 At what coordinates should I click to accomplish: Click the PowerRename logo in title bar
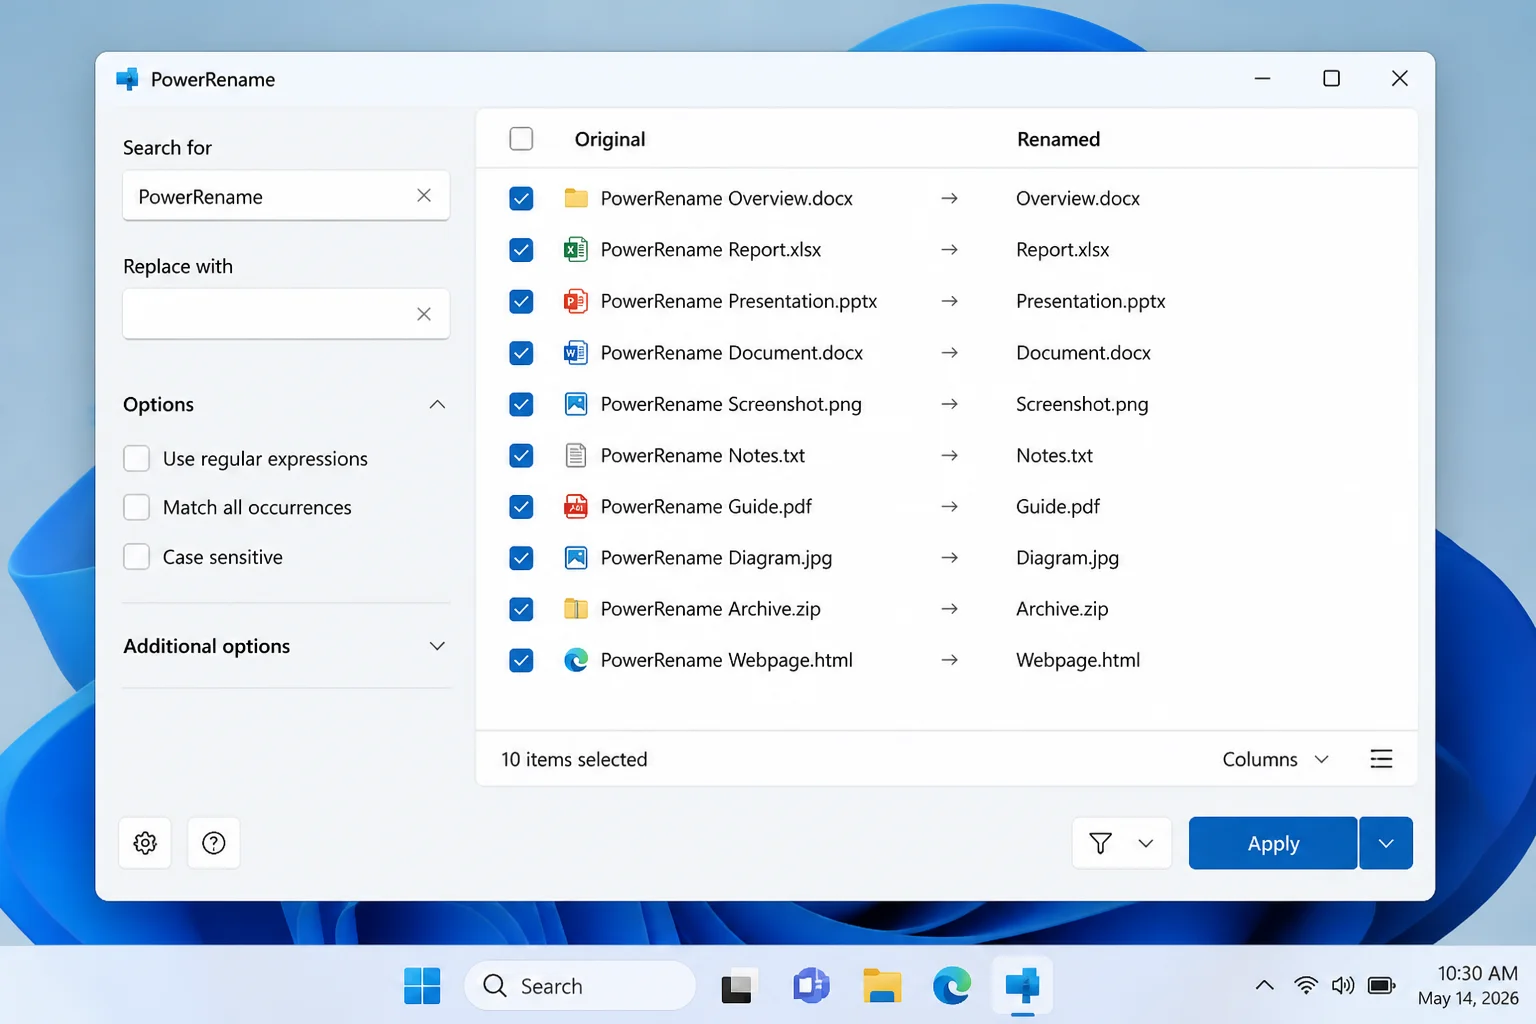coord(127,79)
